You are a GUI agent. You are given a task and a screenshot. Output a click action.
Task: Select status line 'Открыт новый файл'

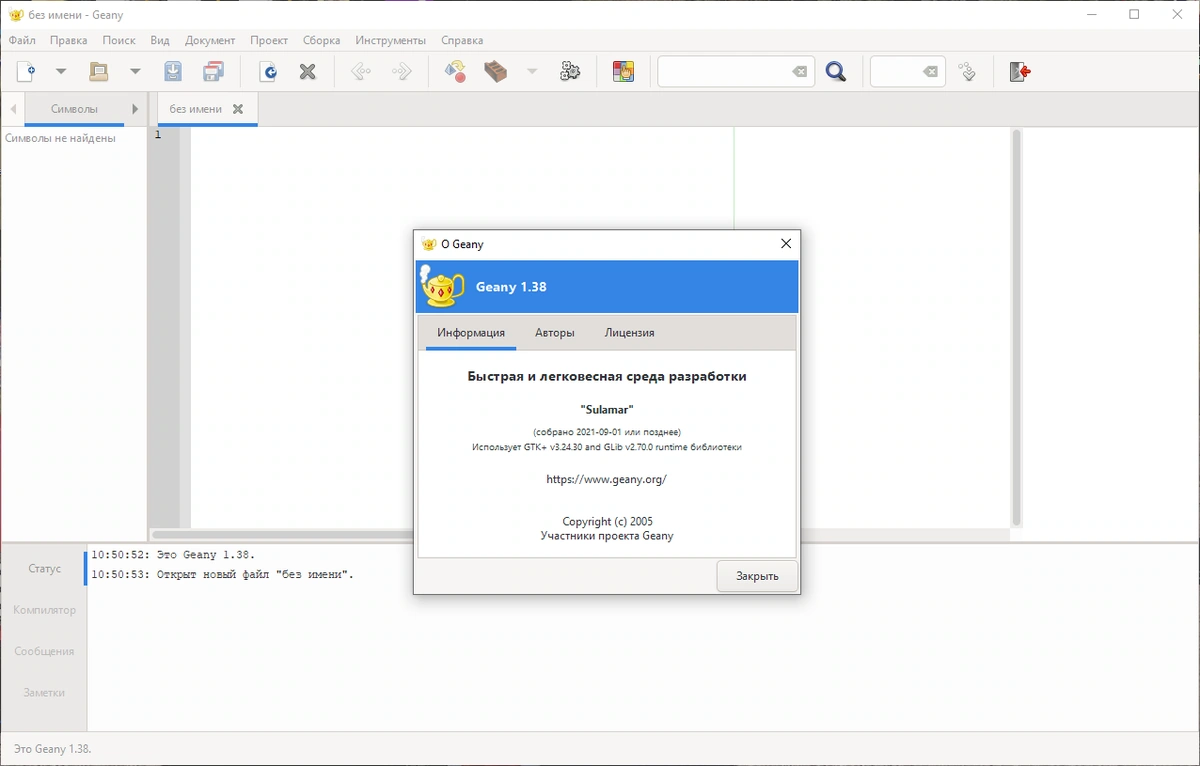click(x=223, y=575)
